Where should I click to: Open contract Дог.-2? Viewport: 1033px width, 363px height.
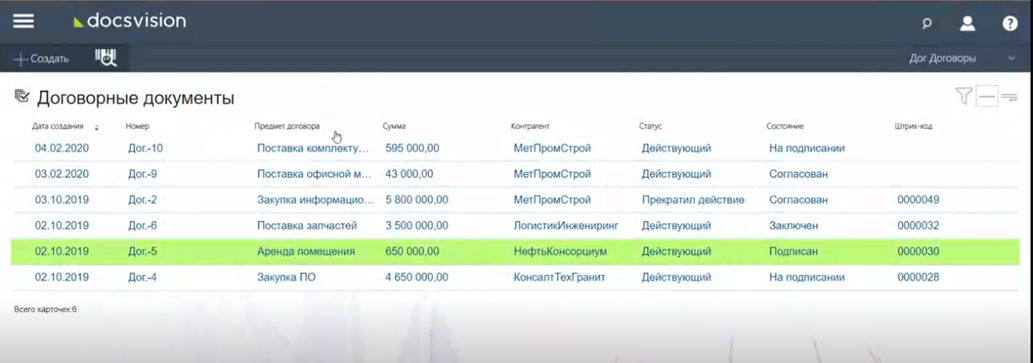pos(142,200)
